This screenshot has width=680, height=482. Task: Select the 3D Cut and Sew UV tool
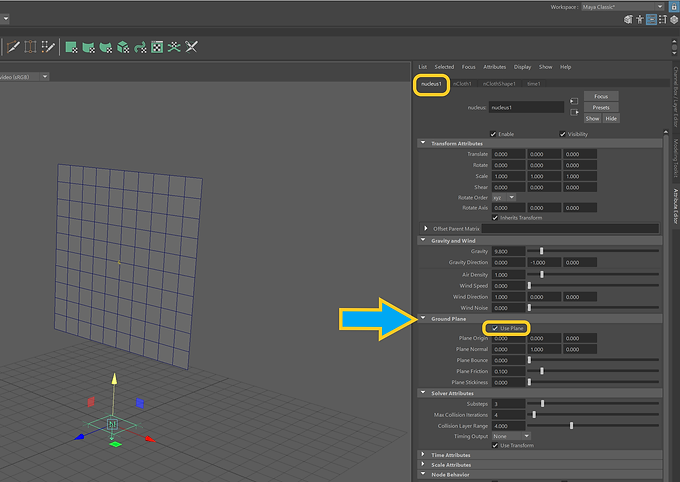pos(191,47)
